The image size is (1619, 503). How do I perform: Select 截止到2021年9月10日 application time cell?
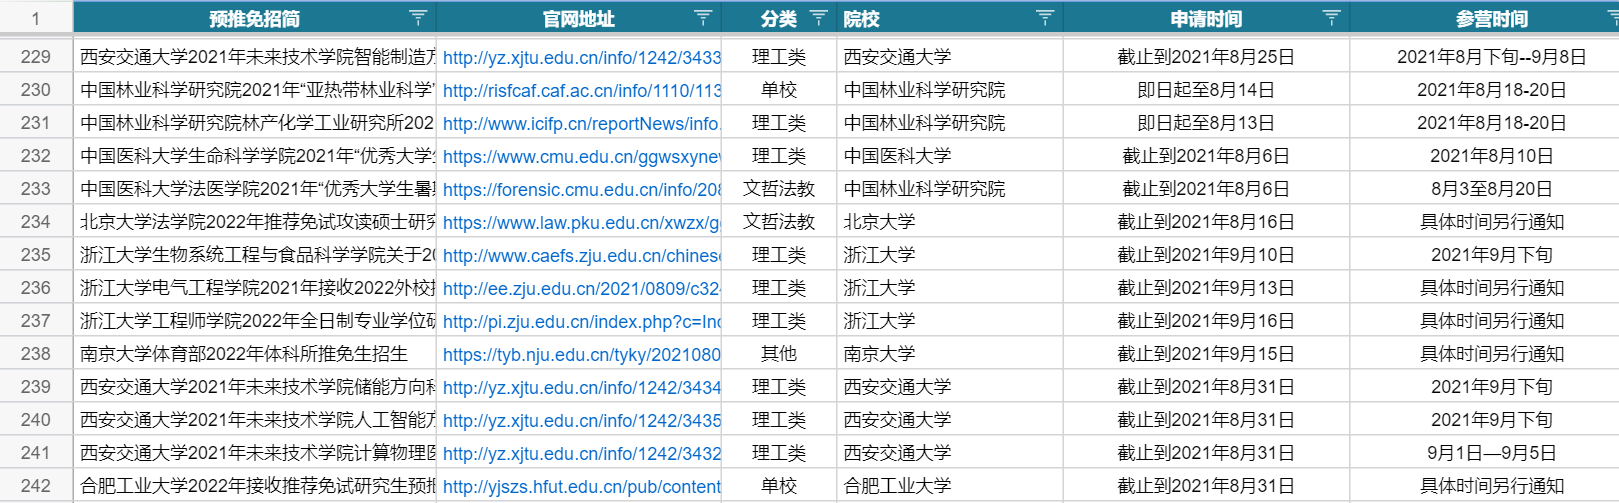(x=1206, y=255)
